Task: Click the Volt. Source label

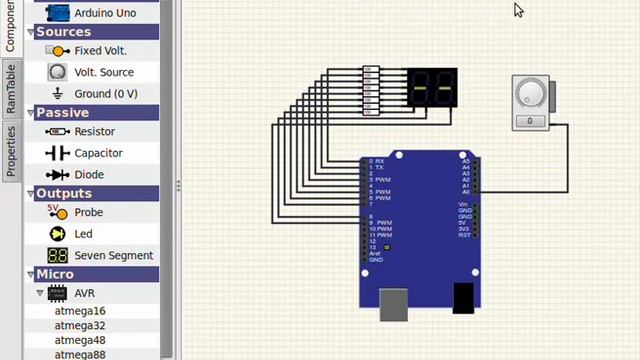Action: click(104, 72)
